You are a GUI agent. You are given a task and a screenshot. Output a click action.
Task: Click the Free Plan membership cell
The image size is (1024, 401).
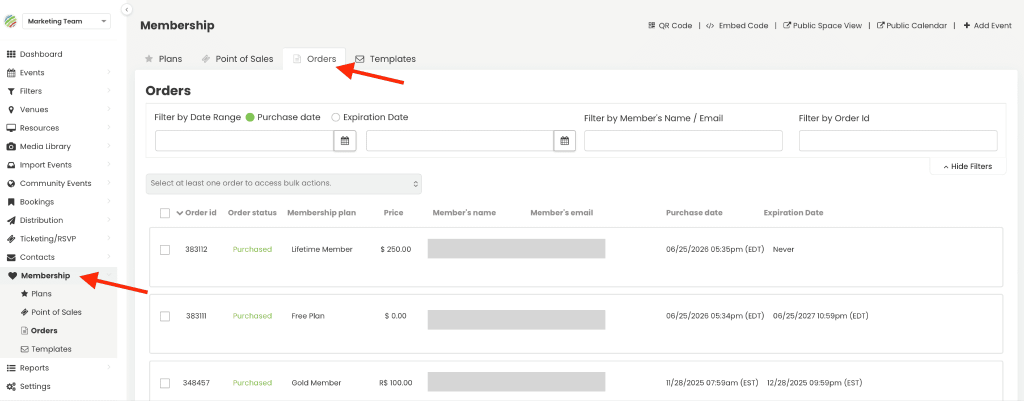tap(308, 316)
